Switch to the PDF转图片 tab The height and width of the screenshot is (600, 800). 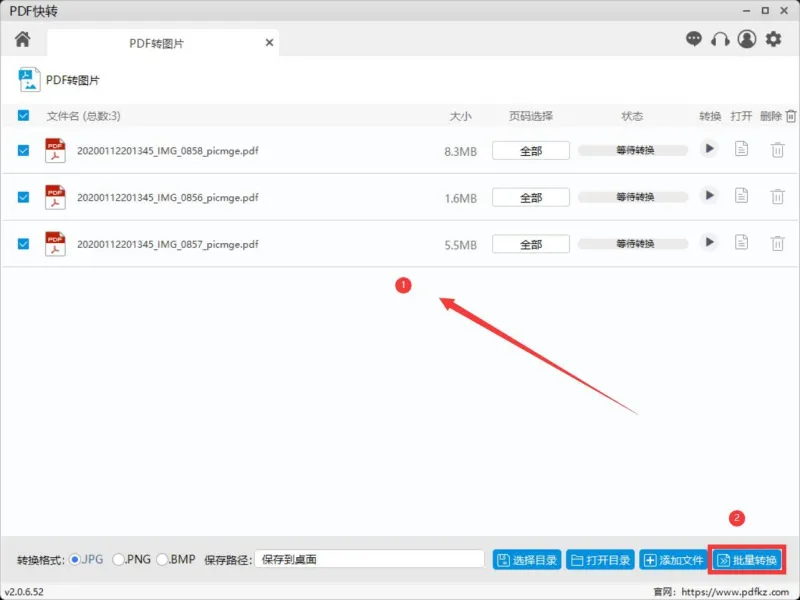[x=162, y=43]
